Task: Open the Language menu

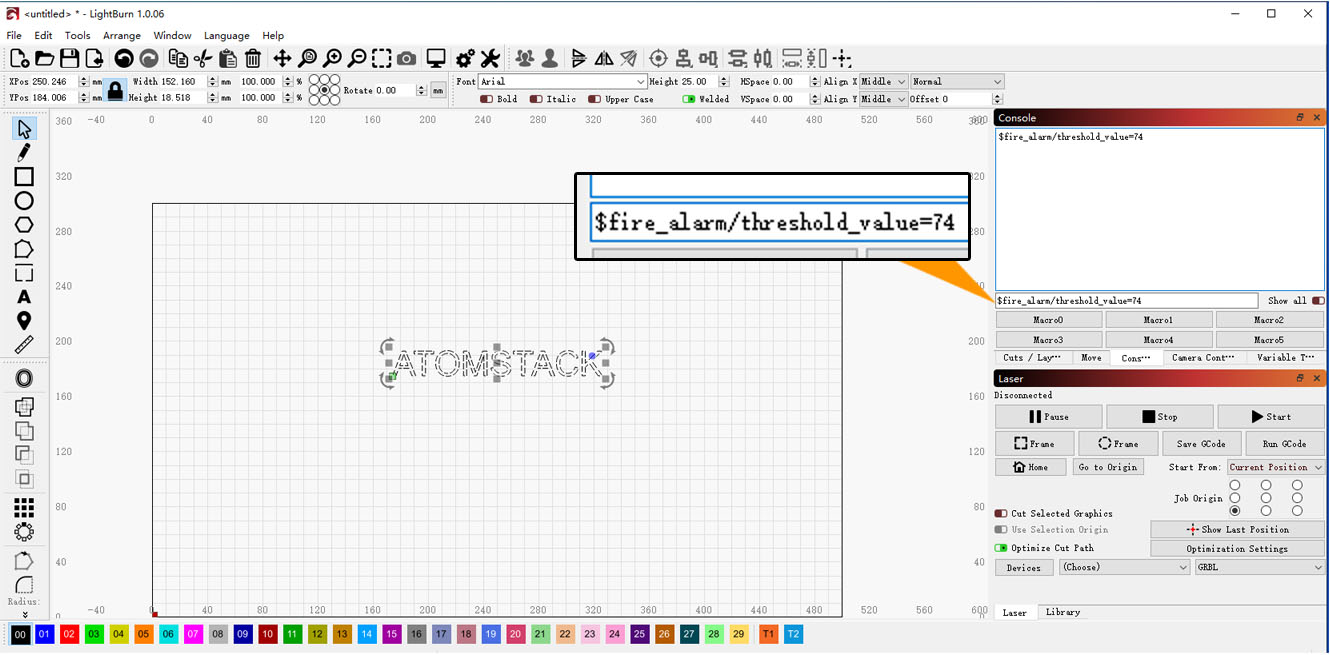Action: (x=227, y=35)
